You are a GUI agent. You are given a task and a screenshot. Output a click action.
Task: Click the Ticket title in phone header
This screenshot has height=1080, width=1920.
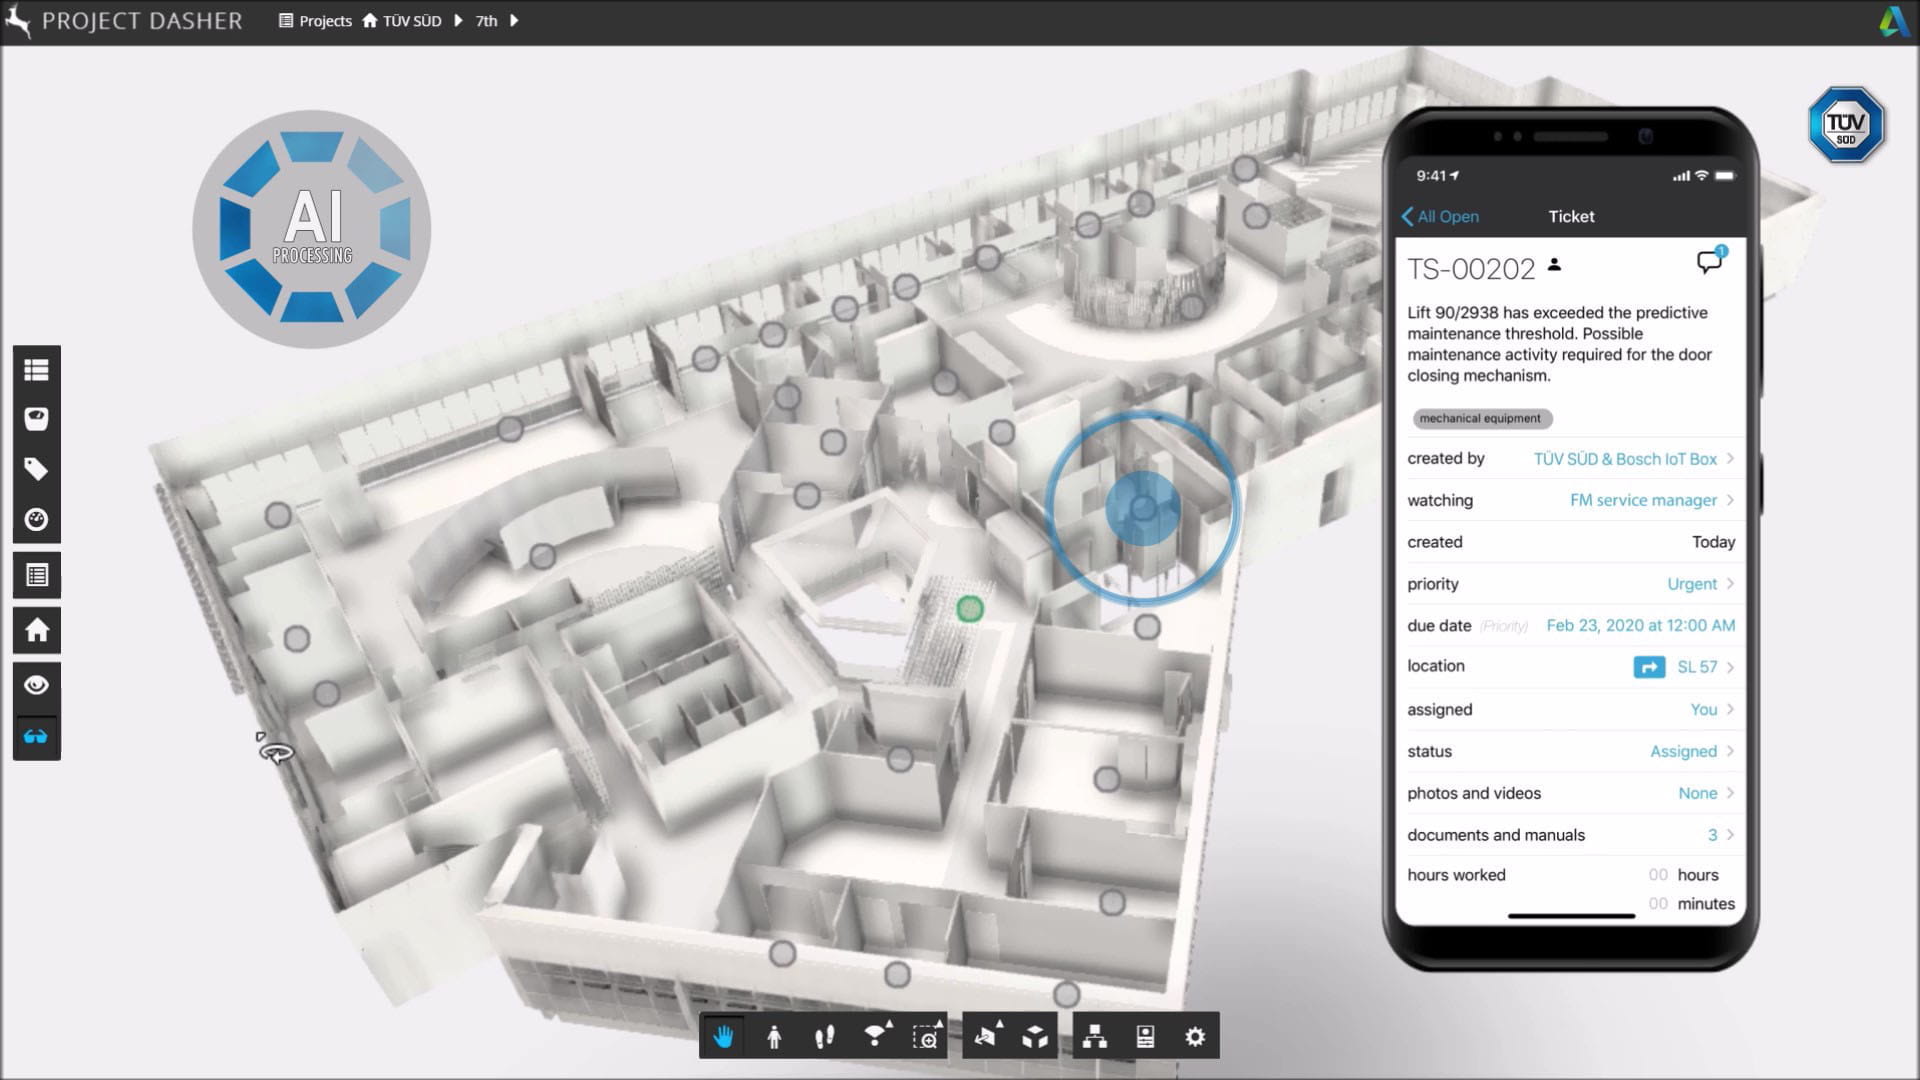1571,216
